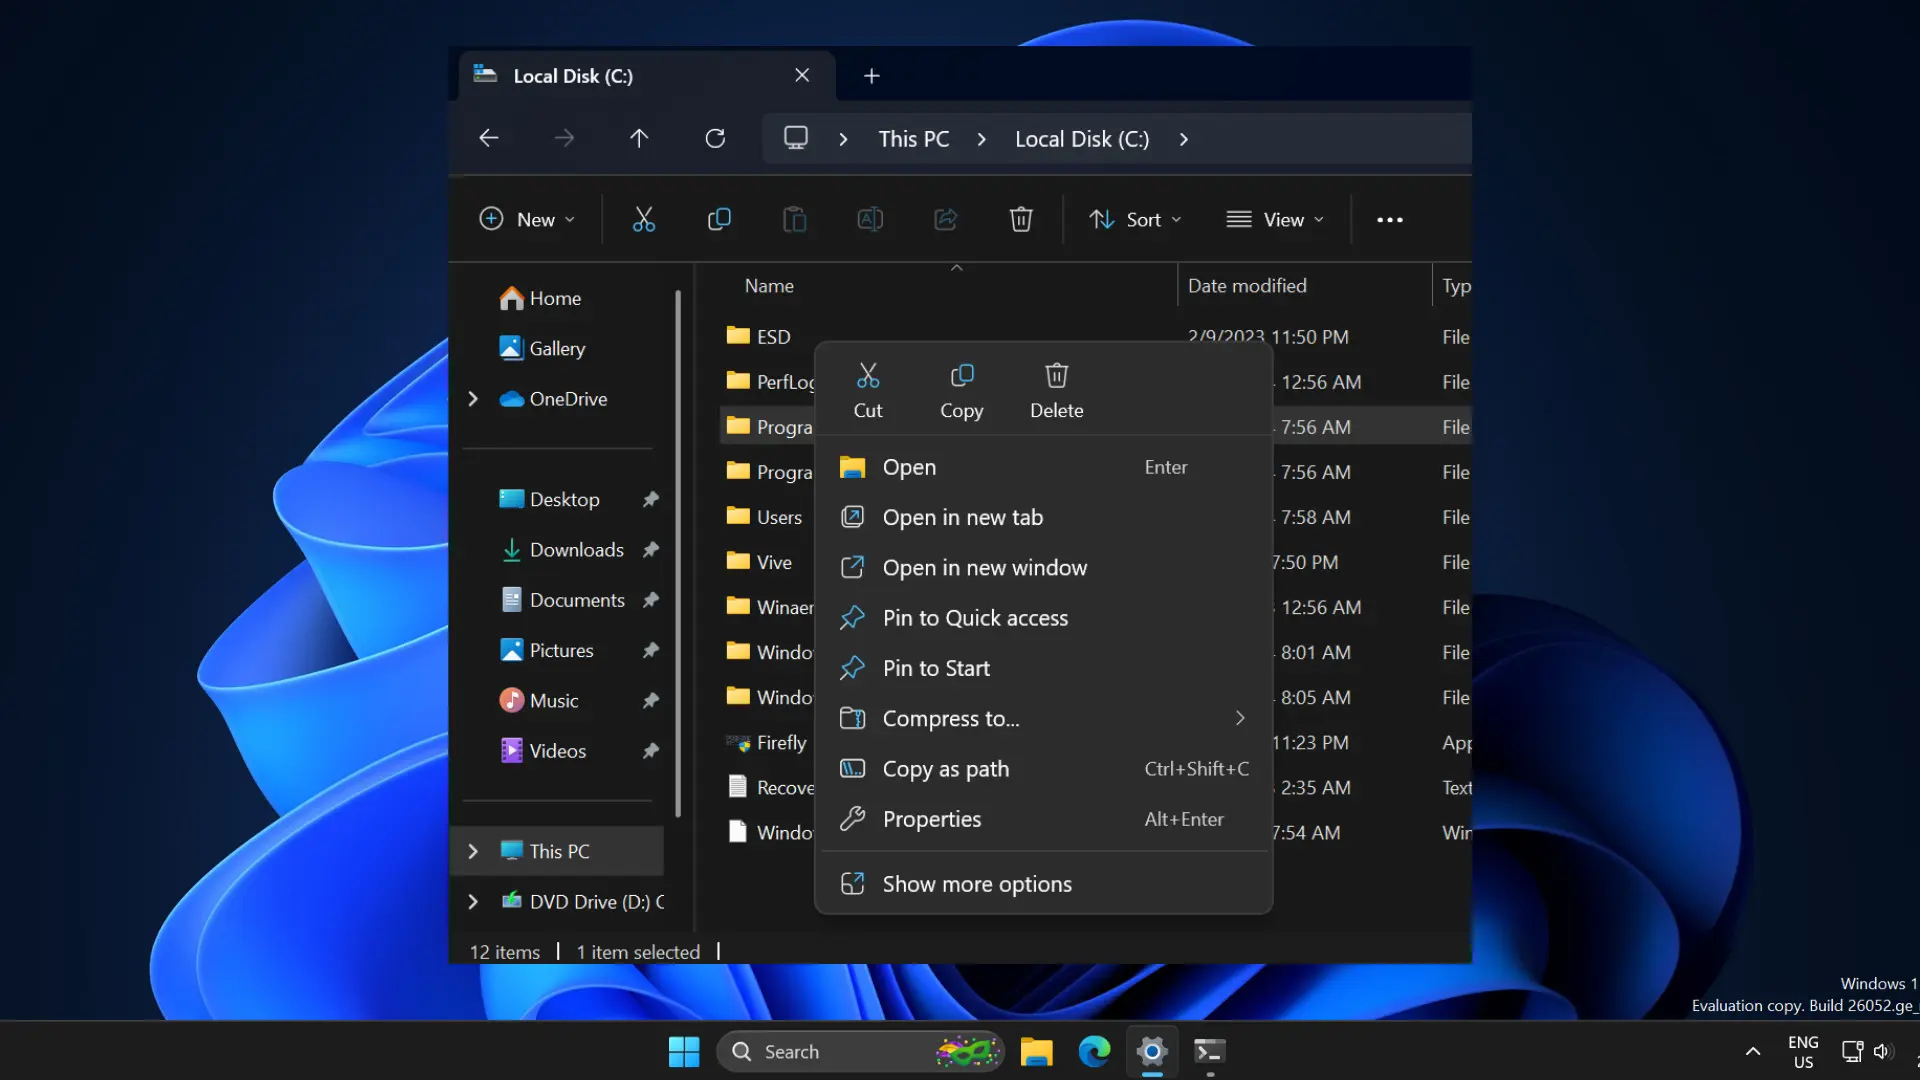Click the Delete trash icon in context menu
Image resolution: width=1920 pixels, height=1080 pixels.
coord(1057,376)
